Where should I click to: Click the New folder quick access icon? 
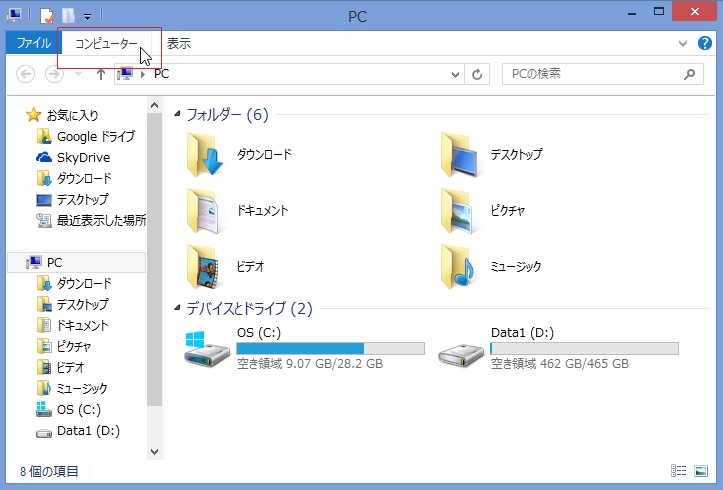point(68,16)
